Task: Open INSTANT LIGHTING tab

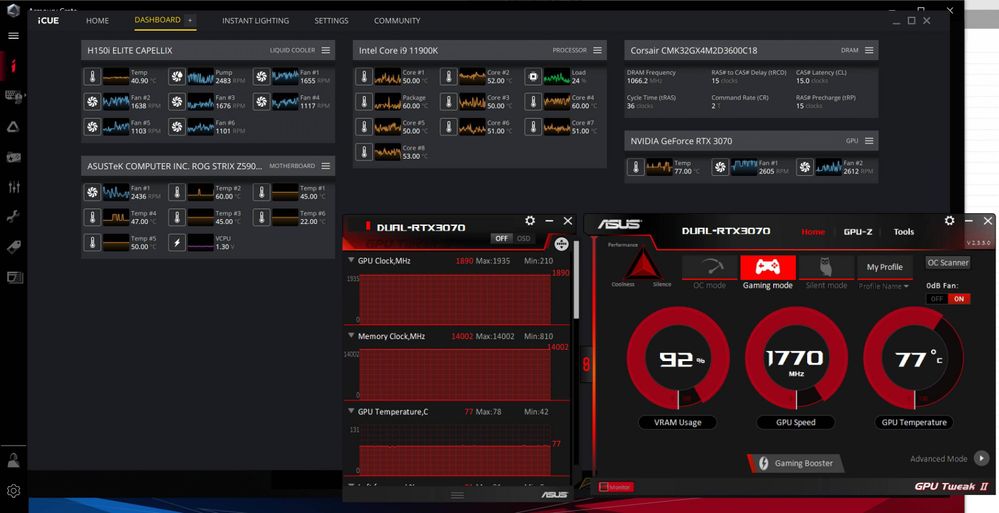Action: pyautogui.click(x=255, y=20)
